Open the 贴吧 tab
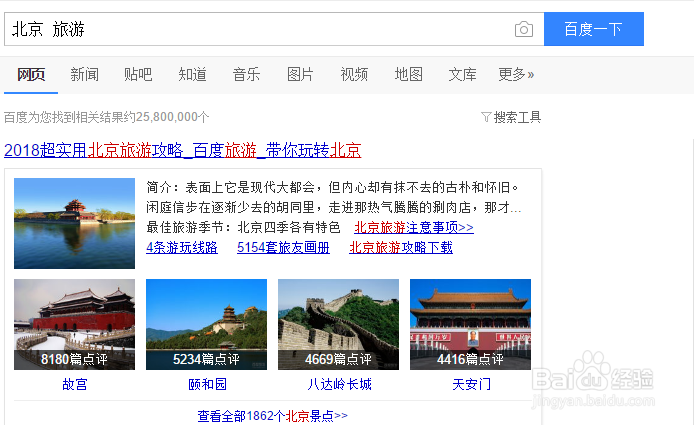694x425 pixels. [138, 74]
